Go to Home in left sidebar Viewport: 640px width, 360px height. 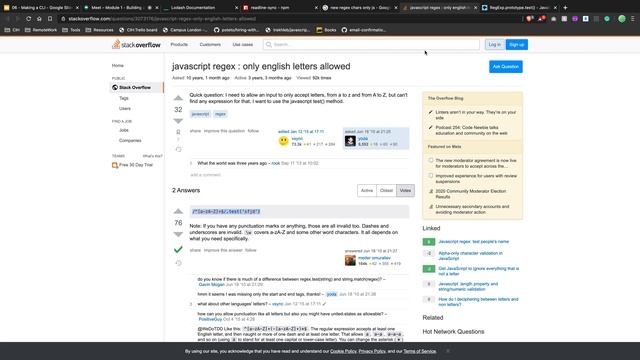pyautogui.click(x=118, y=65)
